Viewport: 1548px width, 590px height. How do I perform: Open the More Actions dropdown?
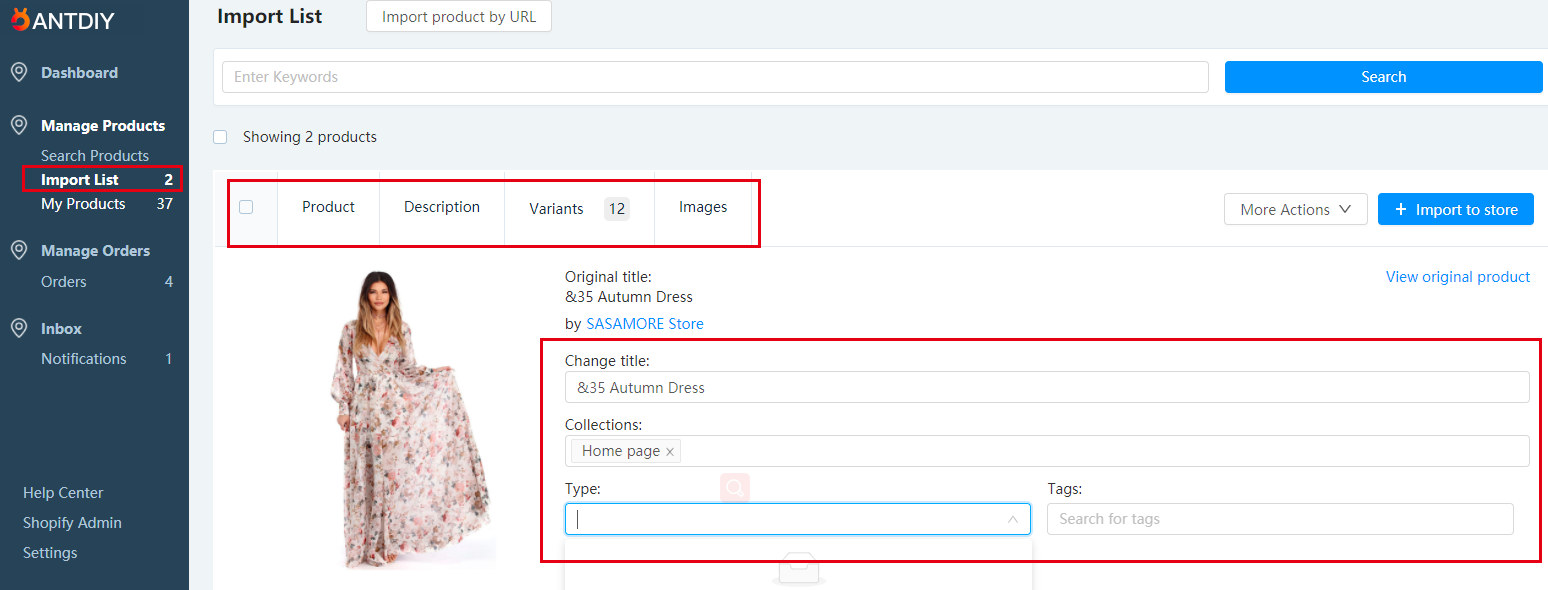pos(1295,209)
